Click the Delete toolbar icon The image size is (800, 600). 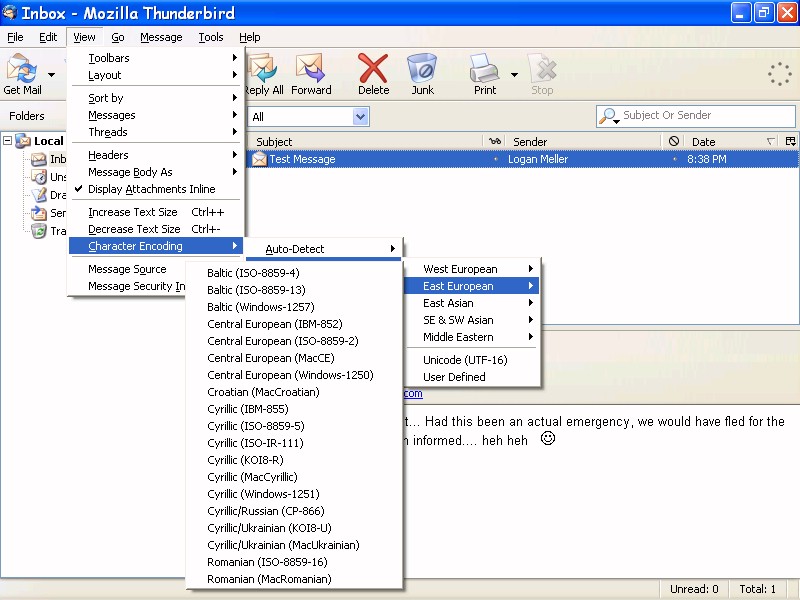[373, 68]
